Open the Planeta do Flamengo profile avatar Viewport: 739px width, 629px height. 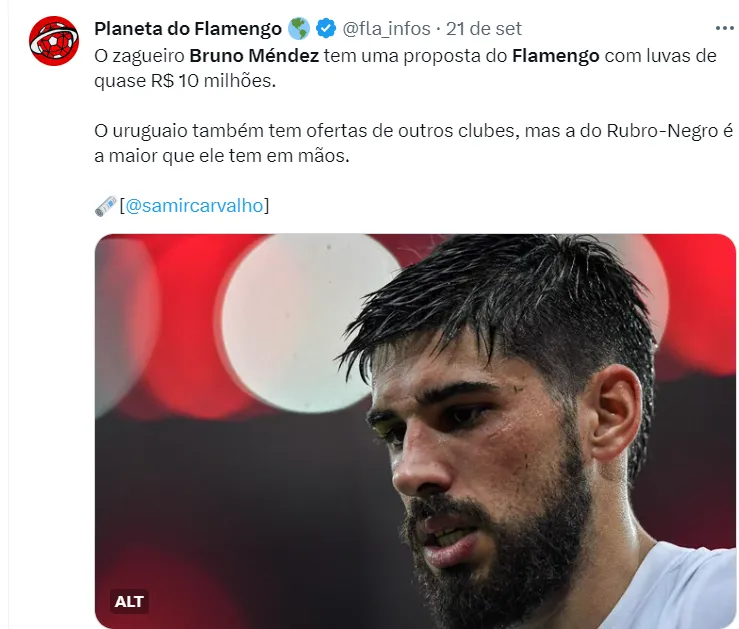[54, 41]
